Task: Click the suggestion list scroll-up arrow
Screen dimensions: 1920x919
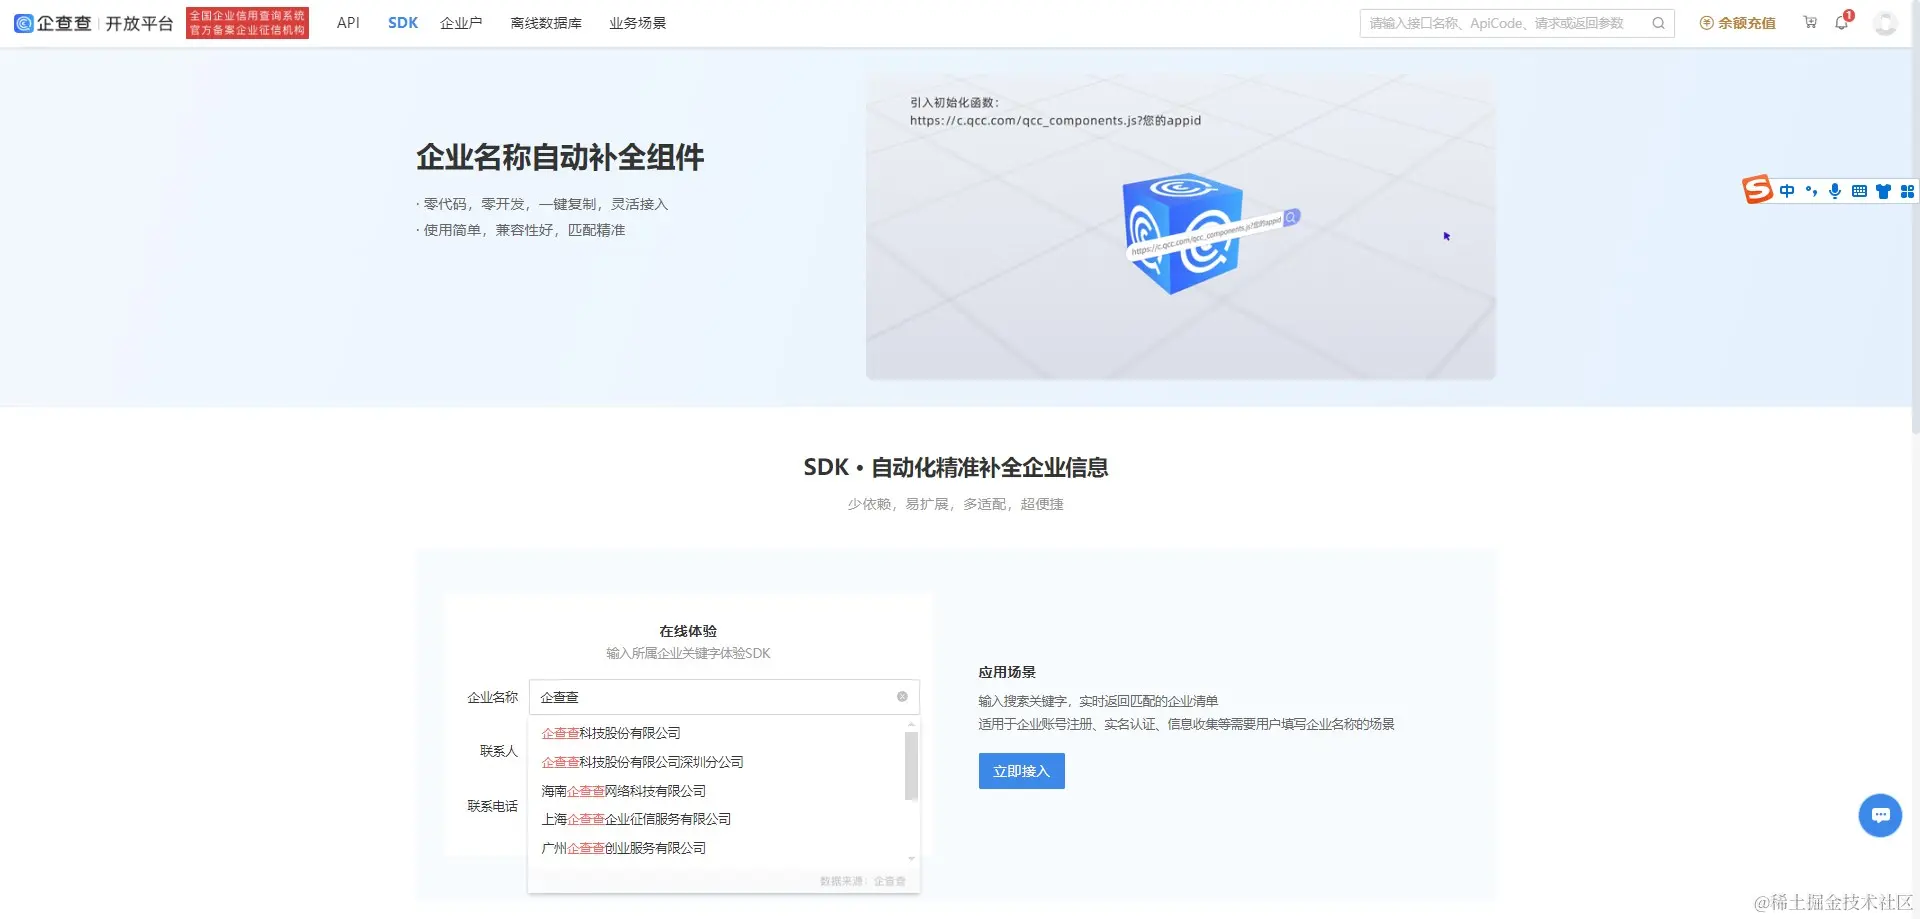Action: tap(911, 724)
